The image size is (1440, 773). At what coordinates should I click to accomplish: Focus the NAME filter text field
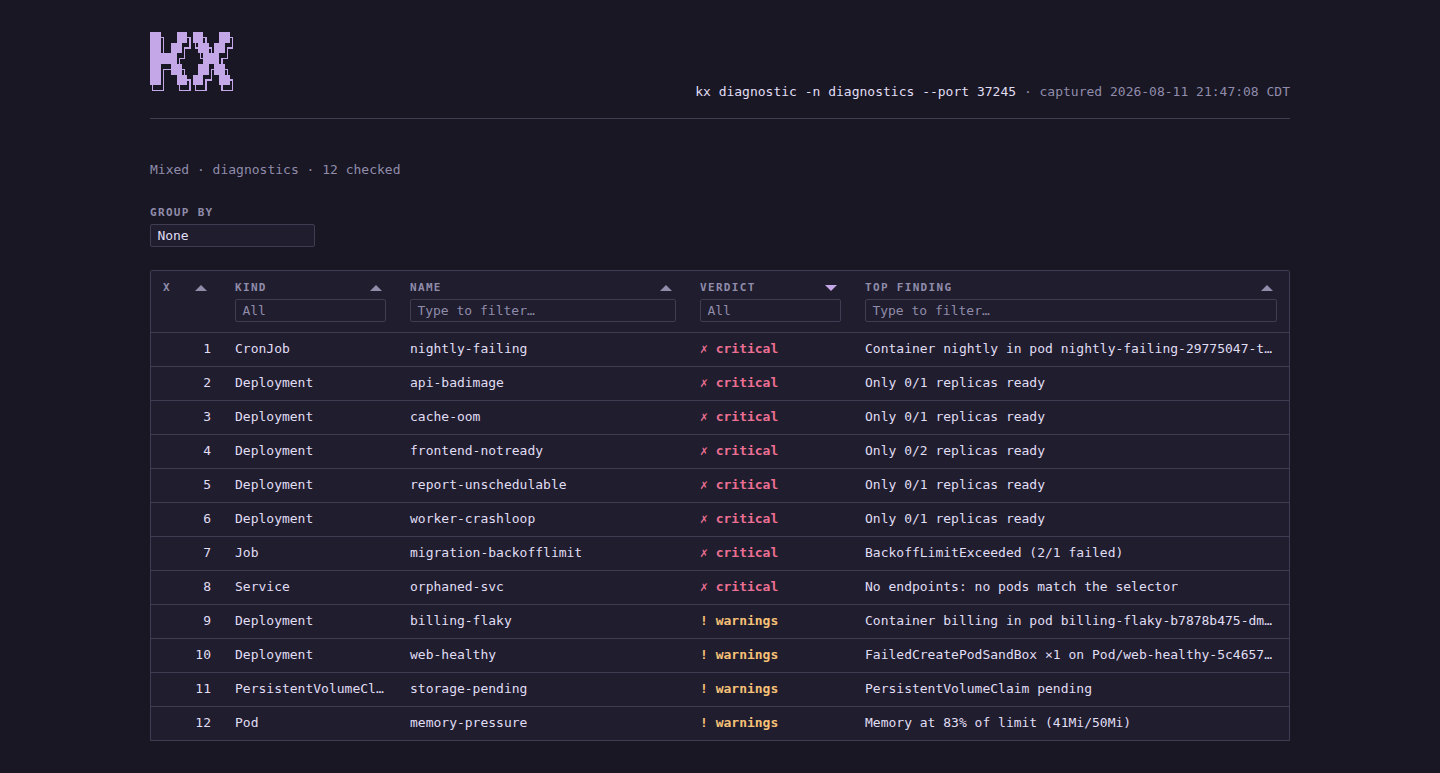(543, 311)
